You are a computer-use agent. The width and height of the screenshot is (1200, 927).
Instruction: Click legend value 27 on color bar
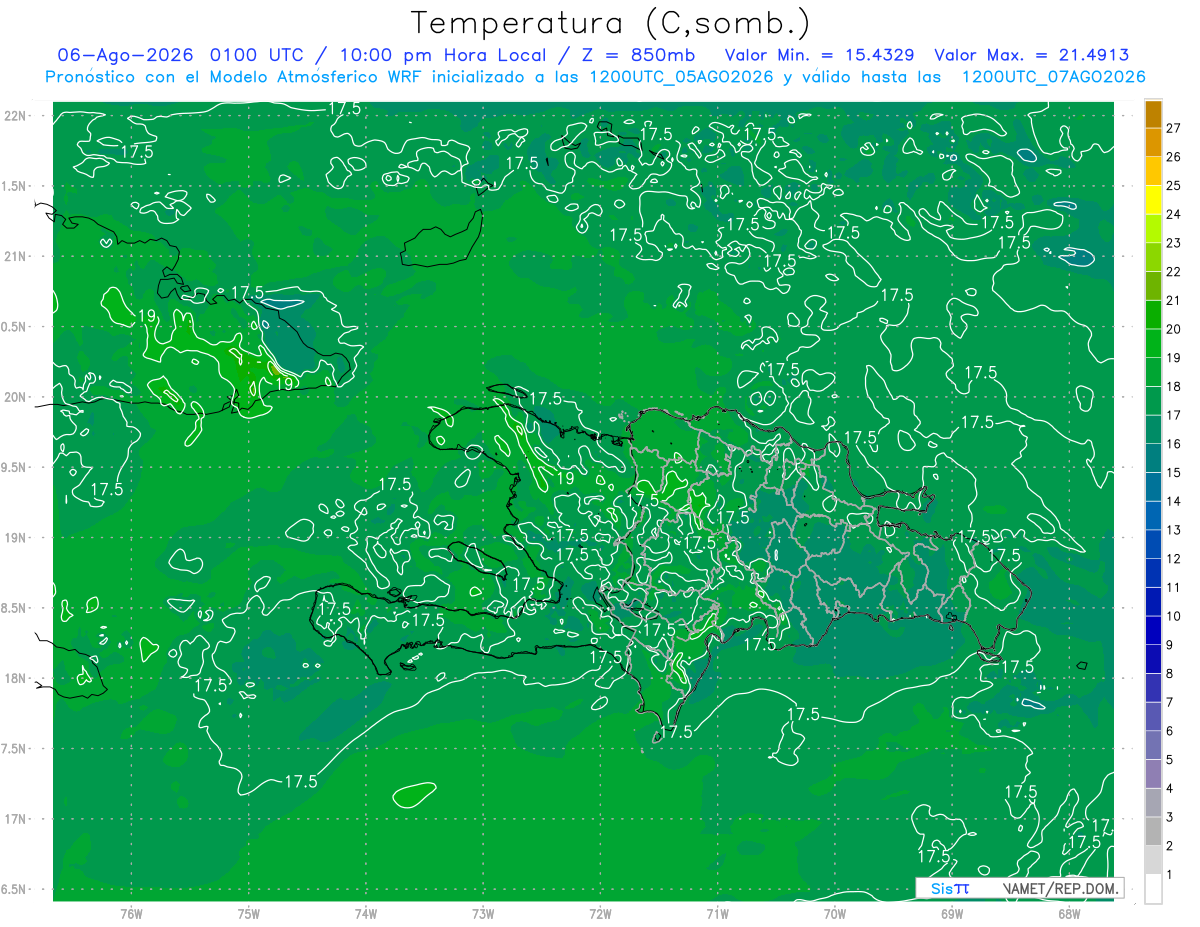click(x=1174, y=127)
